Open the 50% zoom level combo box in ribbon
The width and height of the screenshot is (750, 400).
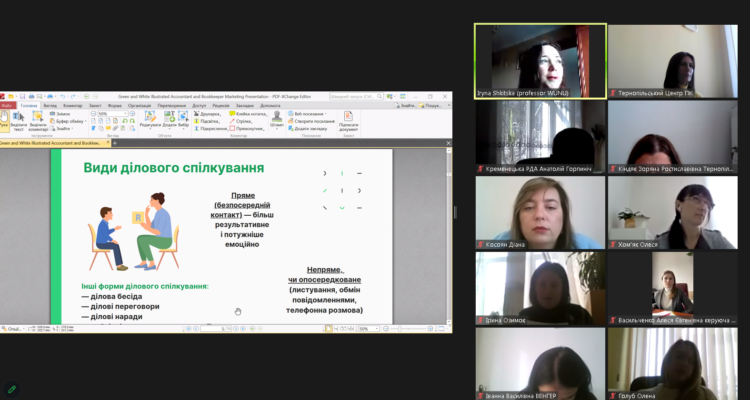click(112, 114)
